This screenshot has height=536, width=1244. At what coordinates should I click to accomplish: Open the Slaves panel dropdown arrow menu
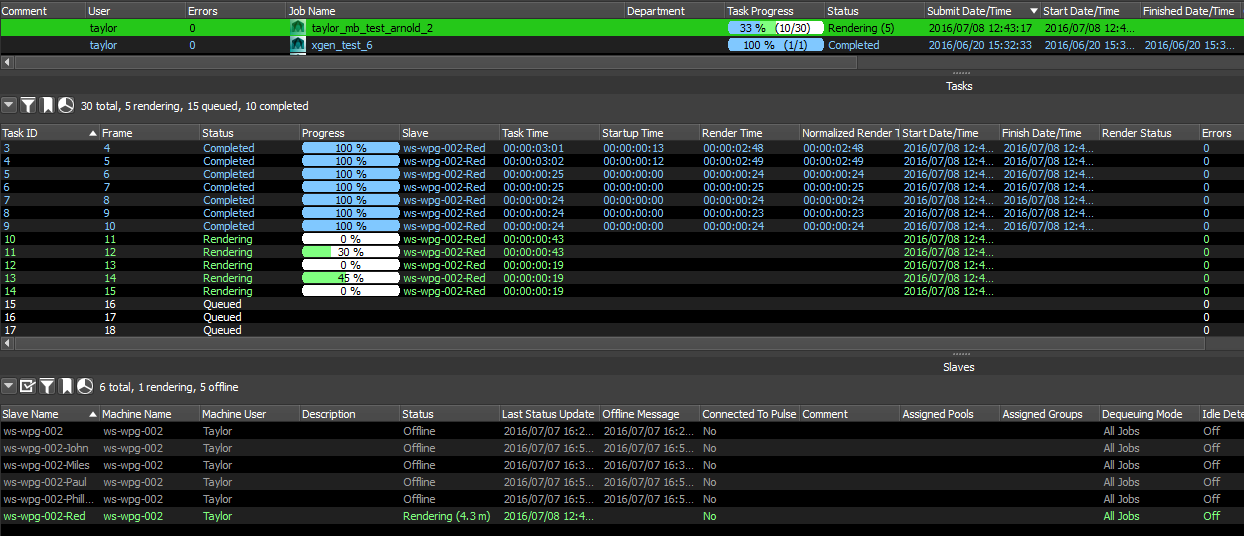click(x=9, y=386)
